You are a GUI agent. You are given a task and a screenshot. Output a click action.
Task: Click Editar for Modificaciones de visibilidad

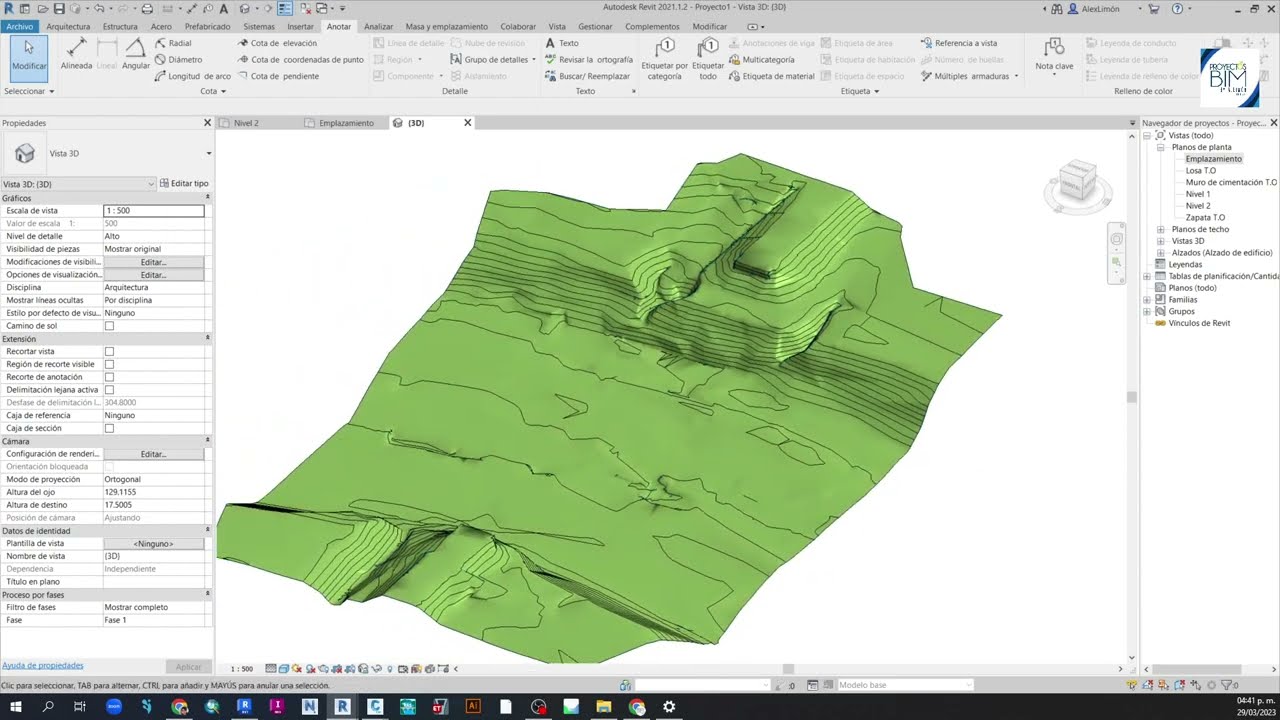(x=153, y=262)
